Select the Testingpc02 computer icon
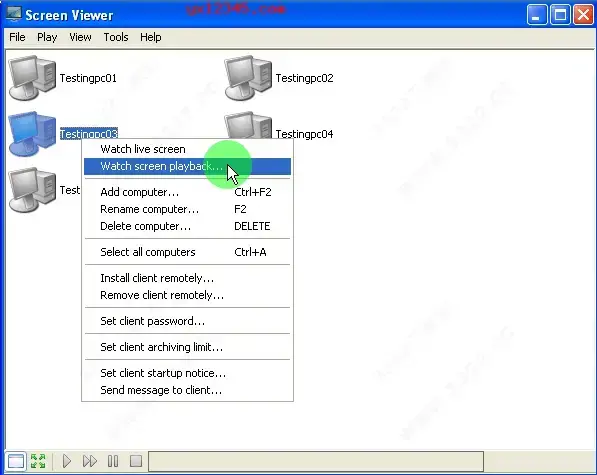The height and width of the screenshot is (475, 597). [x=248, y=78]
